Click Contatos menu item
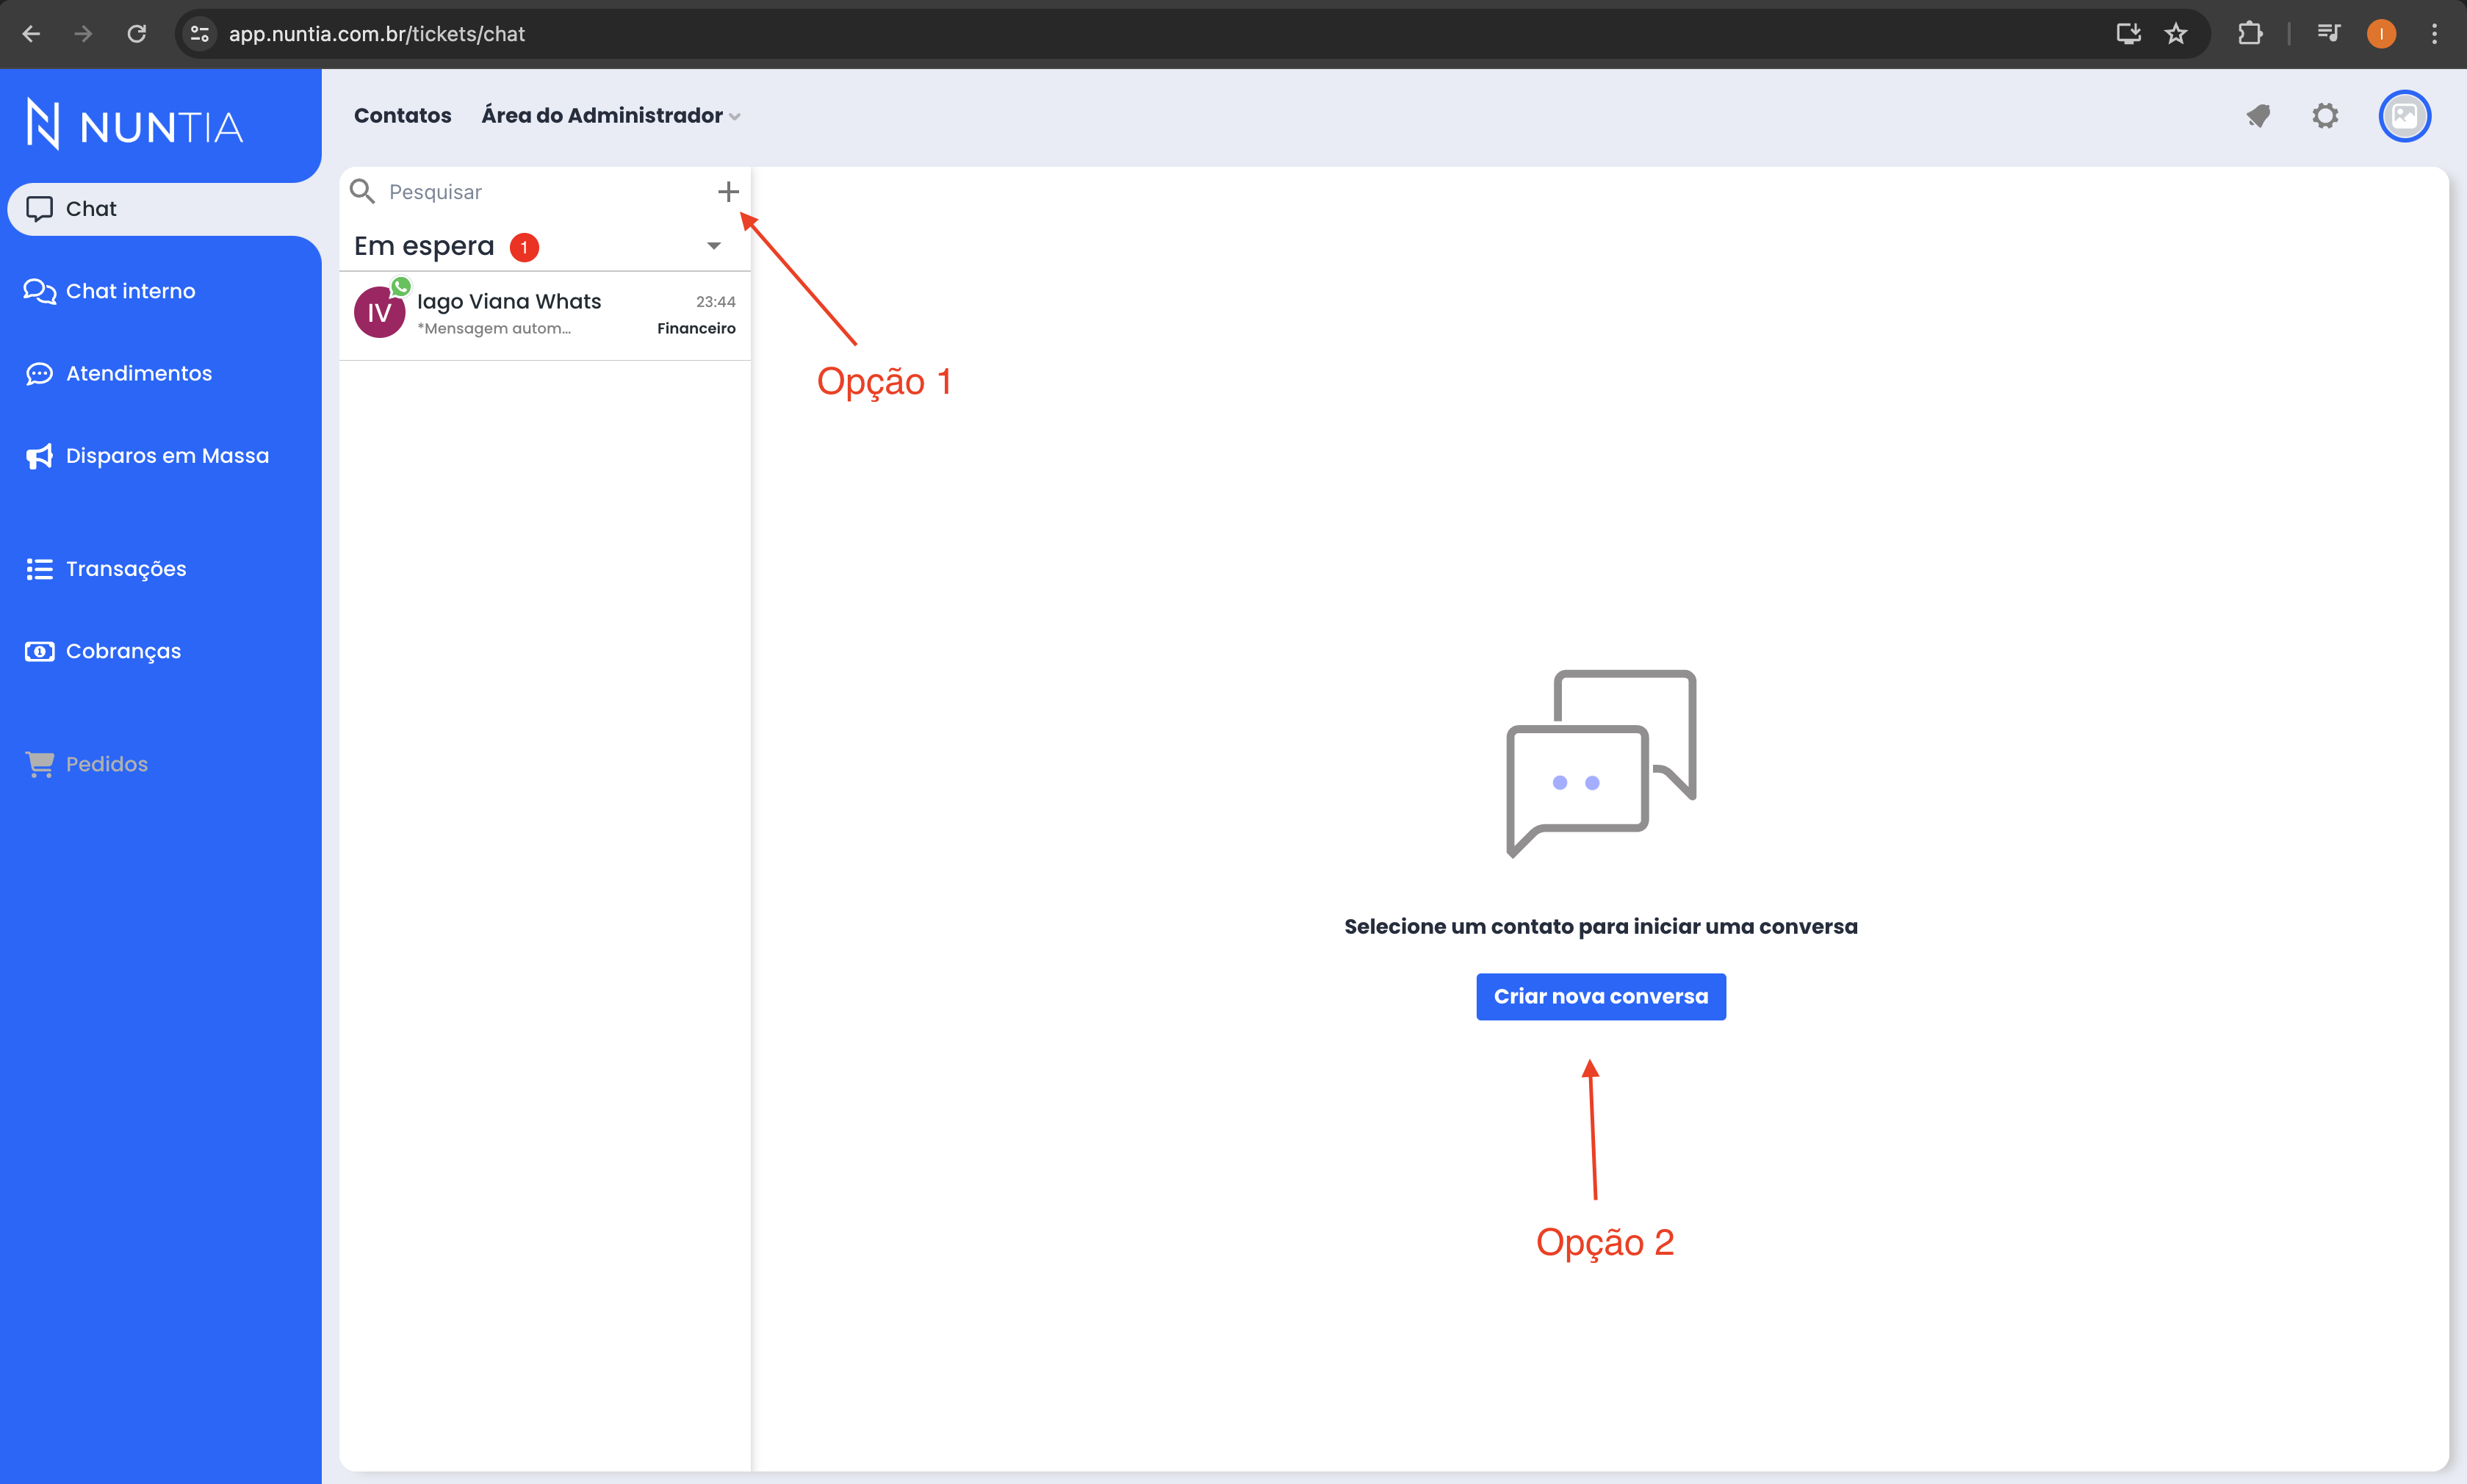 point(402,115)
